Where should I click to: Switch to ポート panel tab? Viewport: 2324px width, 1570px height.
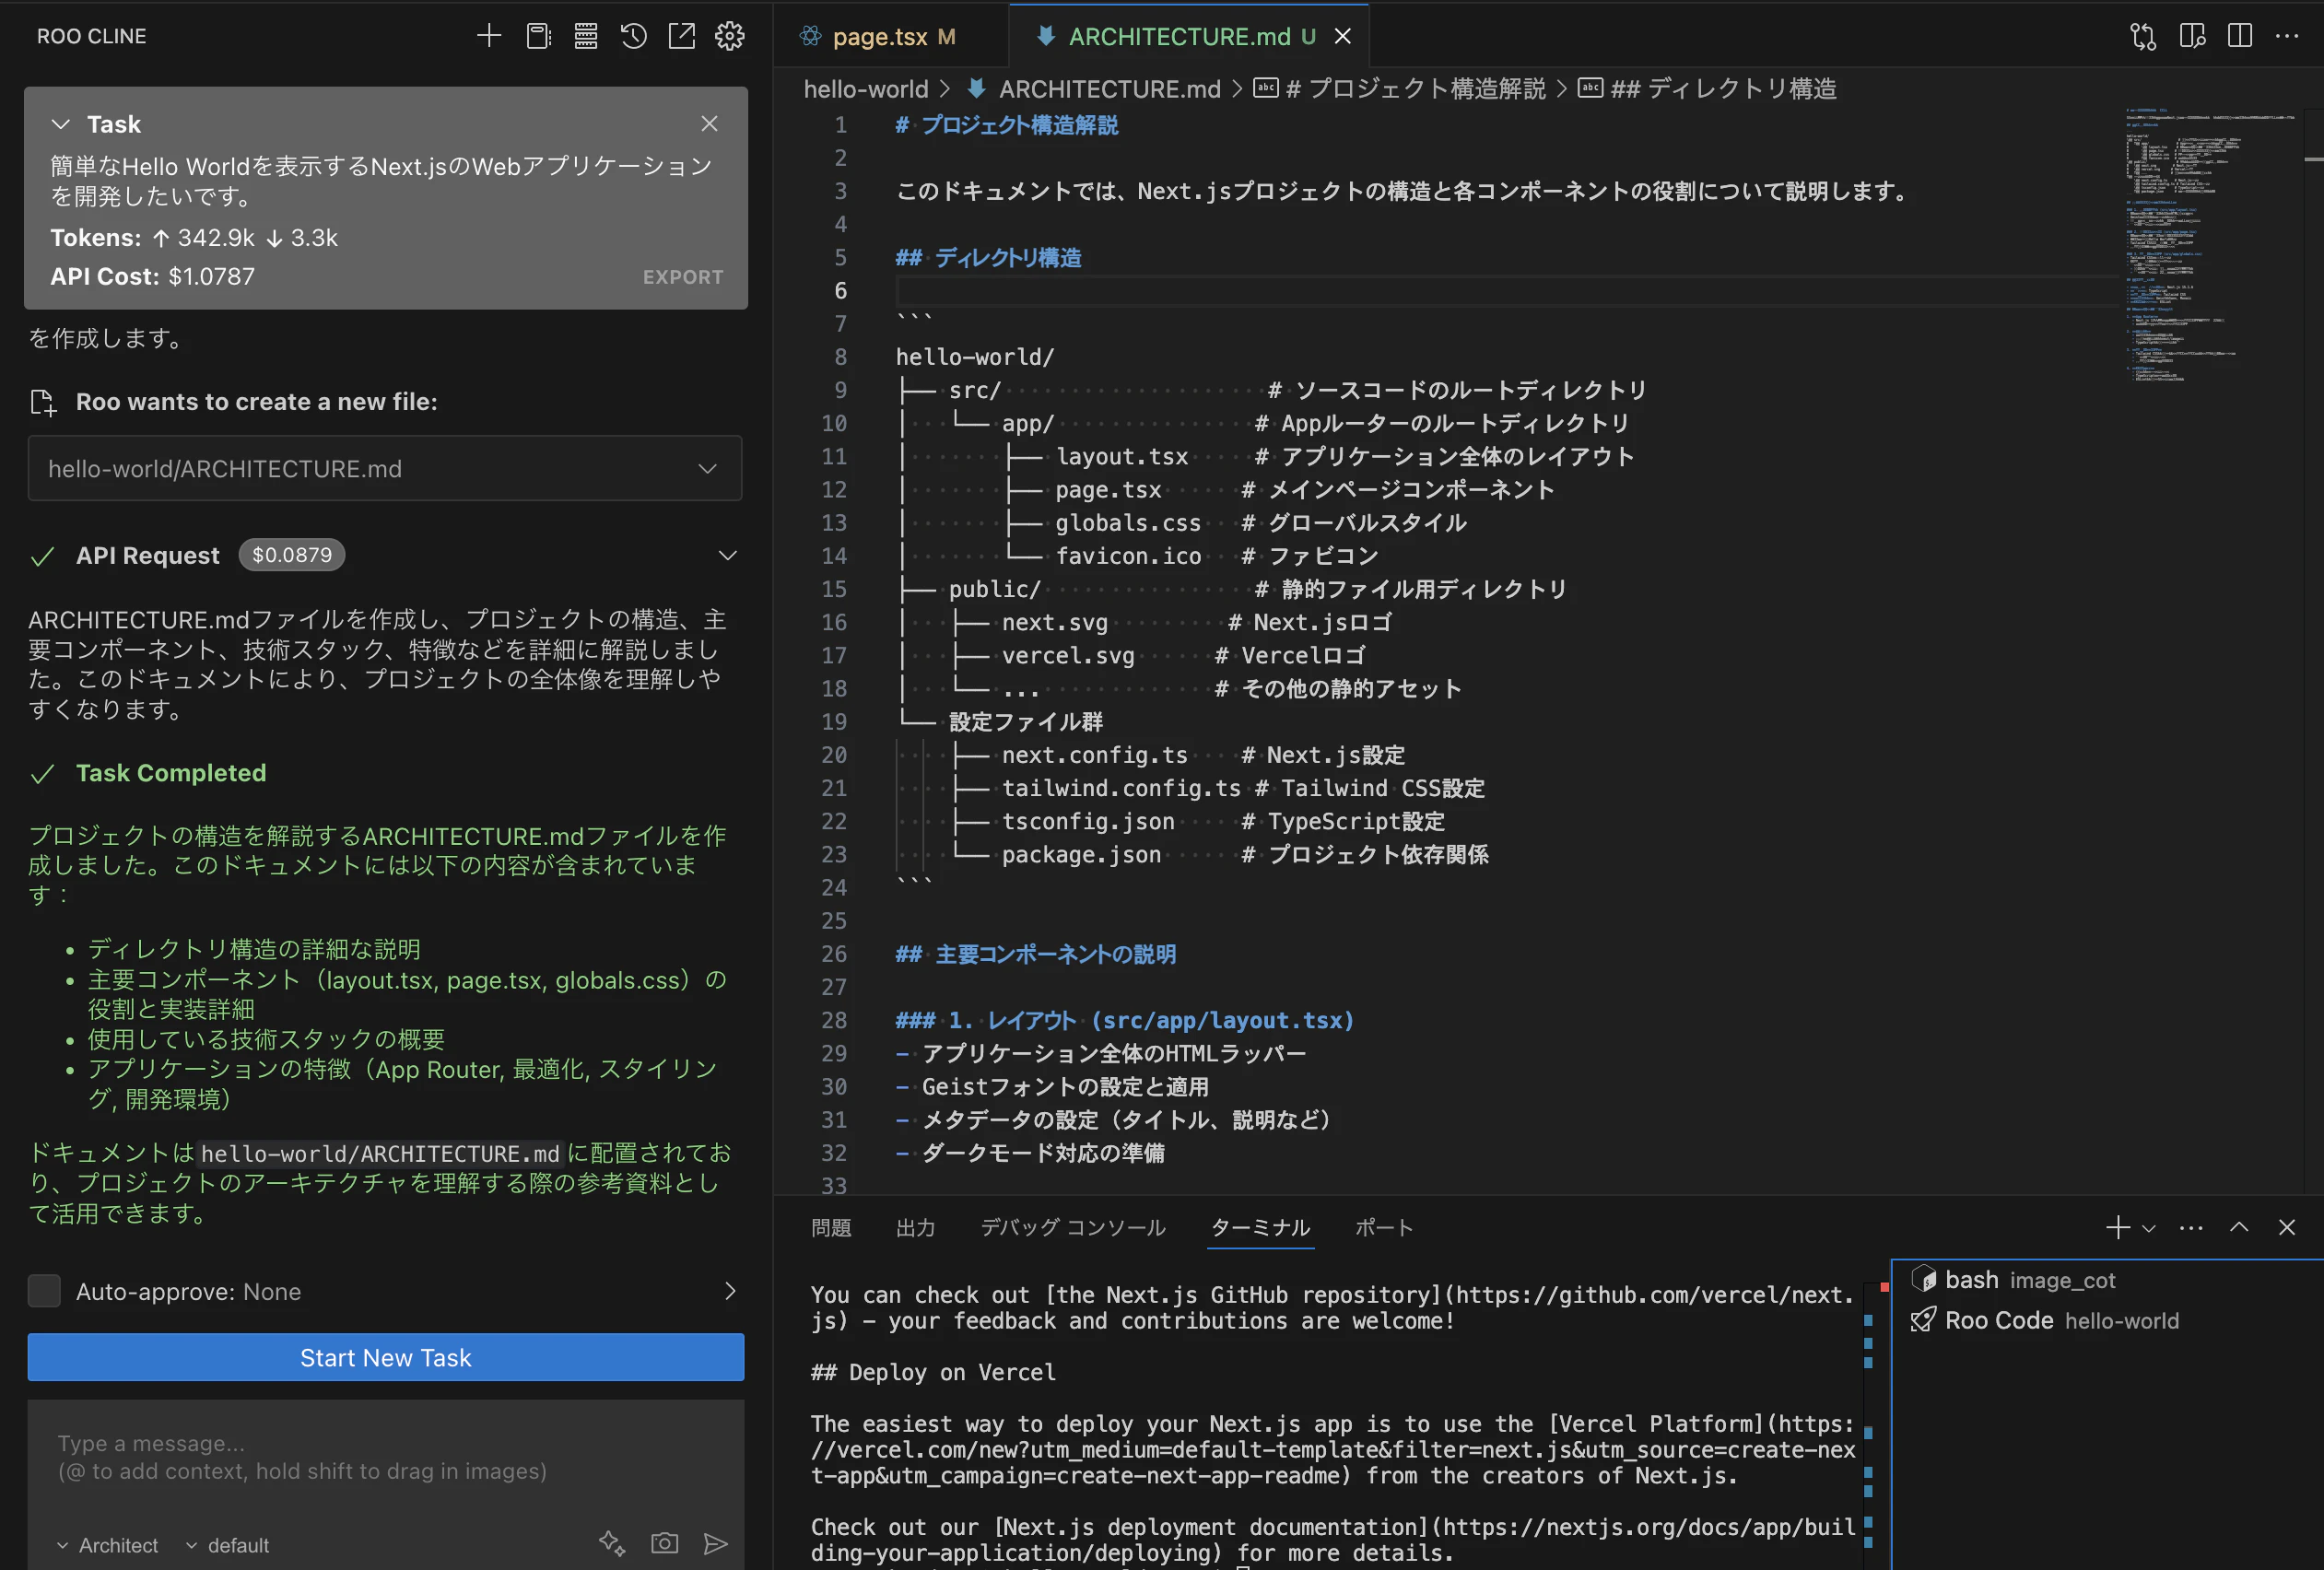[x=1384, y=1227]
